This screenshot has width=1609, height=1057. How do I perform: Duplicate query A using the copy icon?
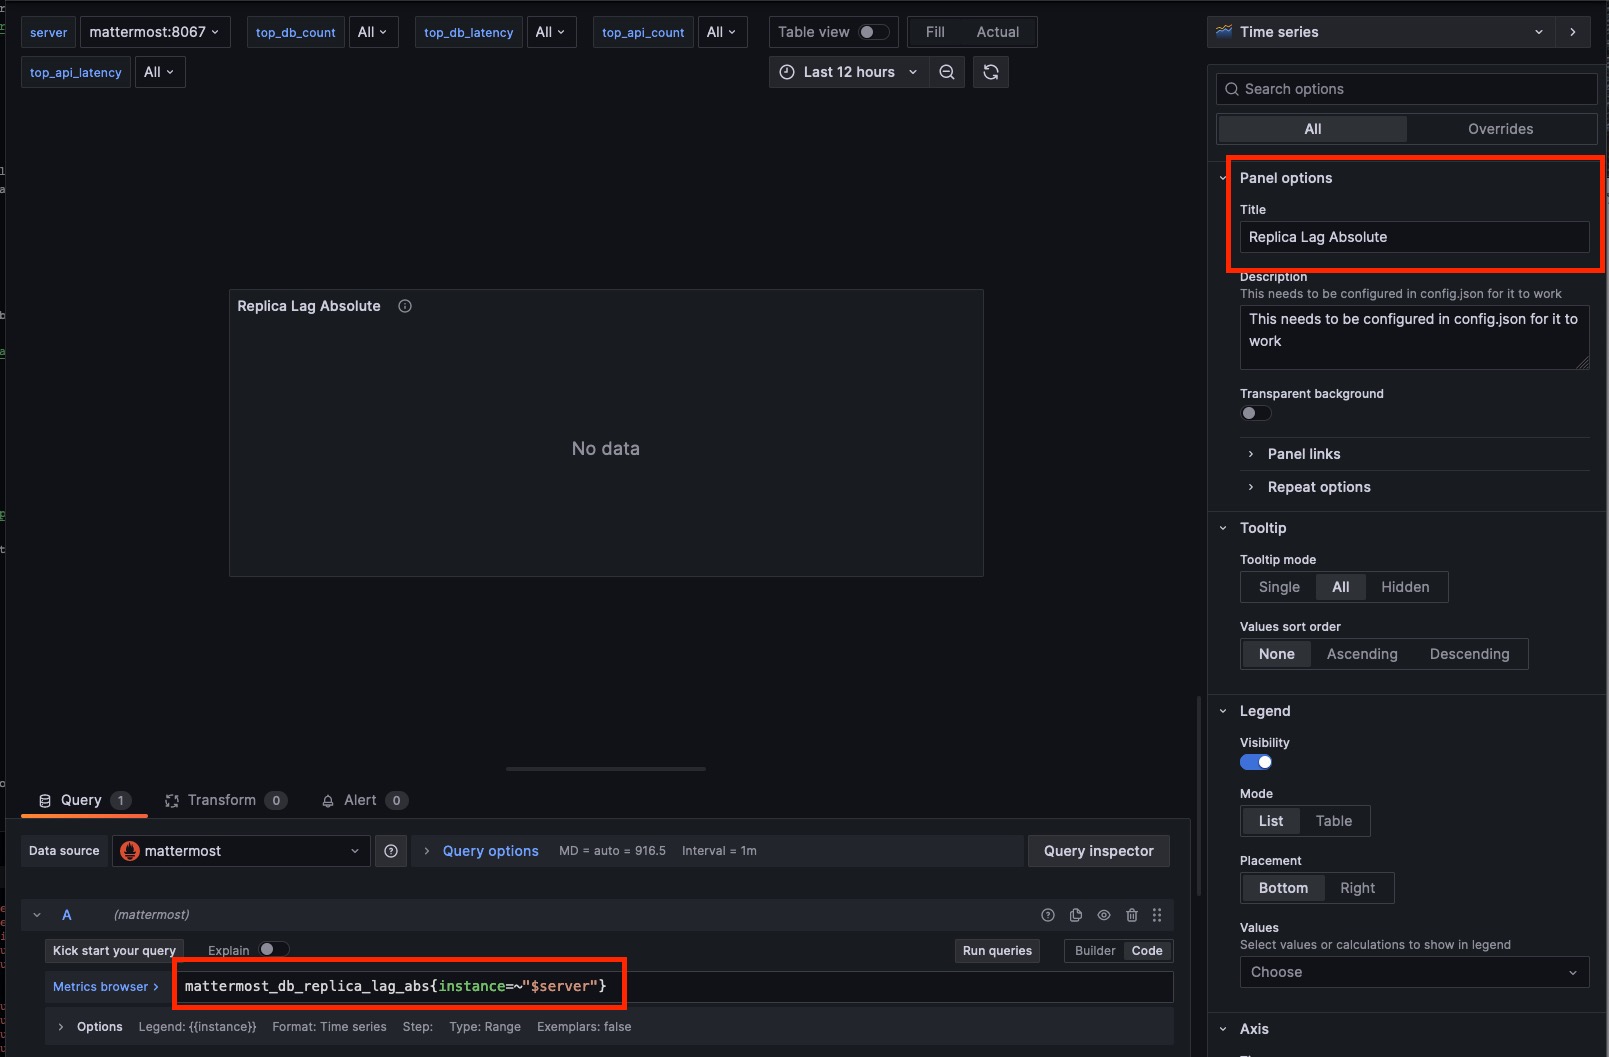pos(1075,914)
